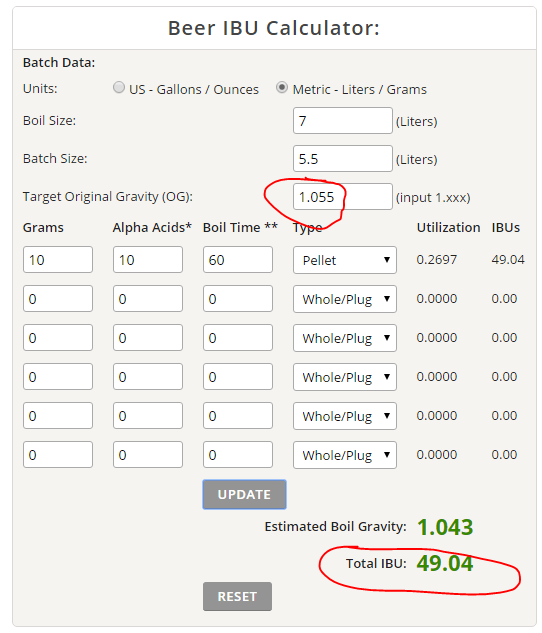Screen dimensions: 542x633
Task: Click the Boil Time field showing 60
Action: (238, 260)
